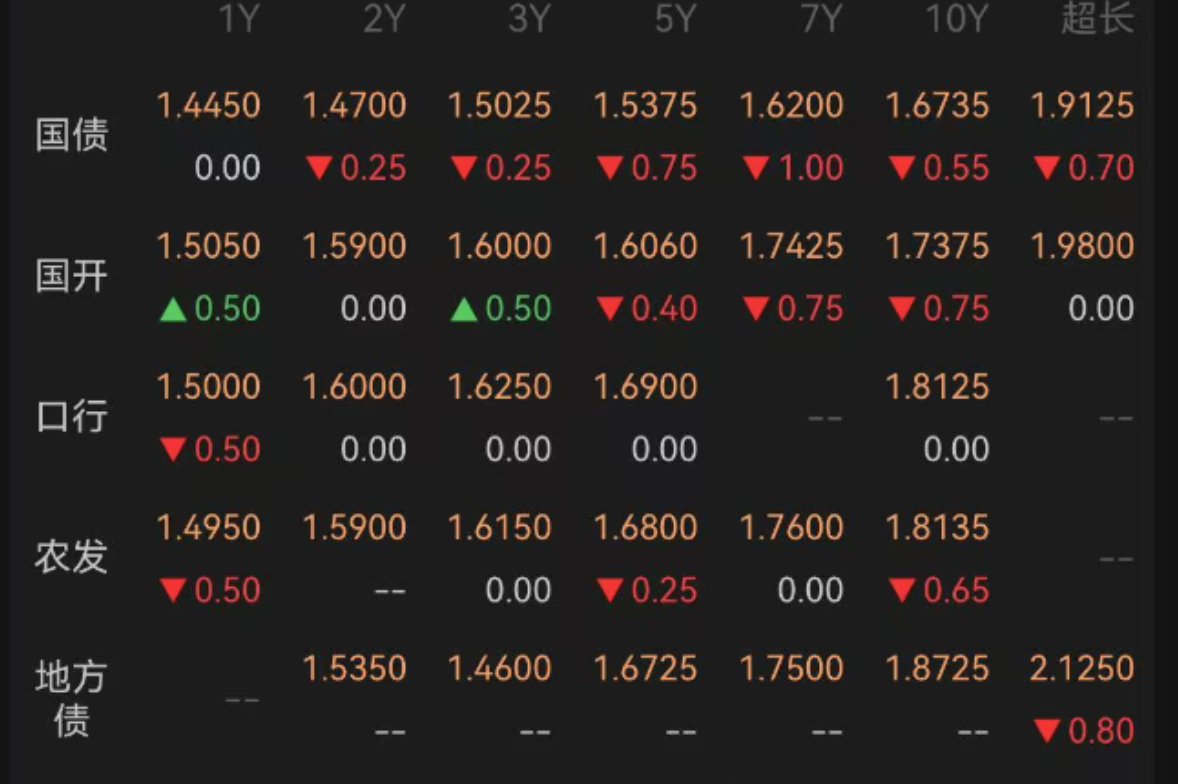The height and width of the screenshot is (784, 1178).
Task: Select the 5Y column header
Action: point(675,18)
